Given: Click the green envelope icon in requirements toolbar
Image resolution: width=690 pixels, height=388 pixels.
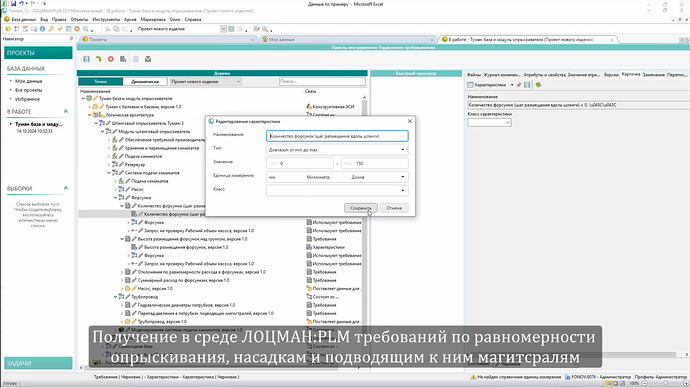Looking at the screenshot, I should coord(148,59).
